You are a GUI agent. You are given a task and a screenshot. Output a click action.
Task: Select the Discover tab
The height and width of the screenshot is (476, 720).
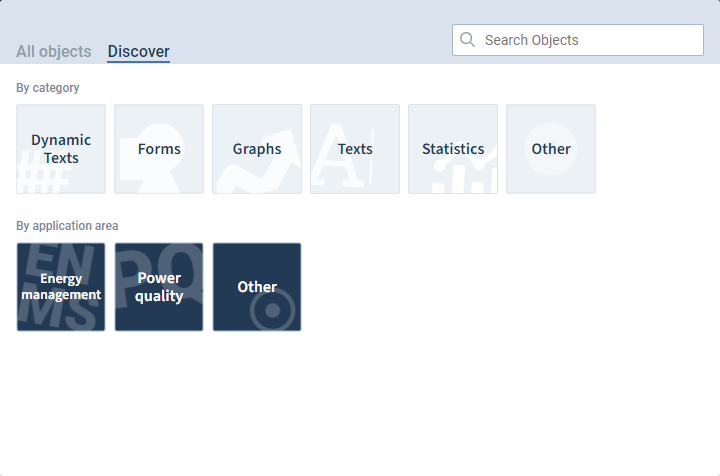click(x=138, y=51)
